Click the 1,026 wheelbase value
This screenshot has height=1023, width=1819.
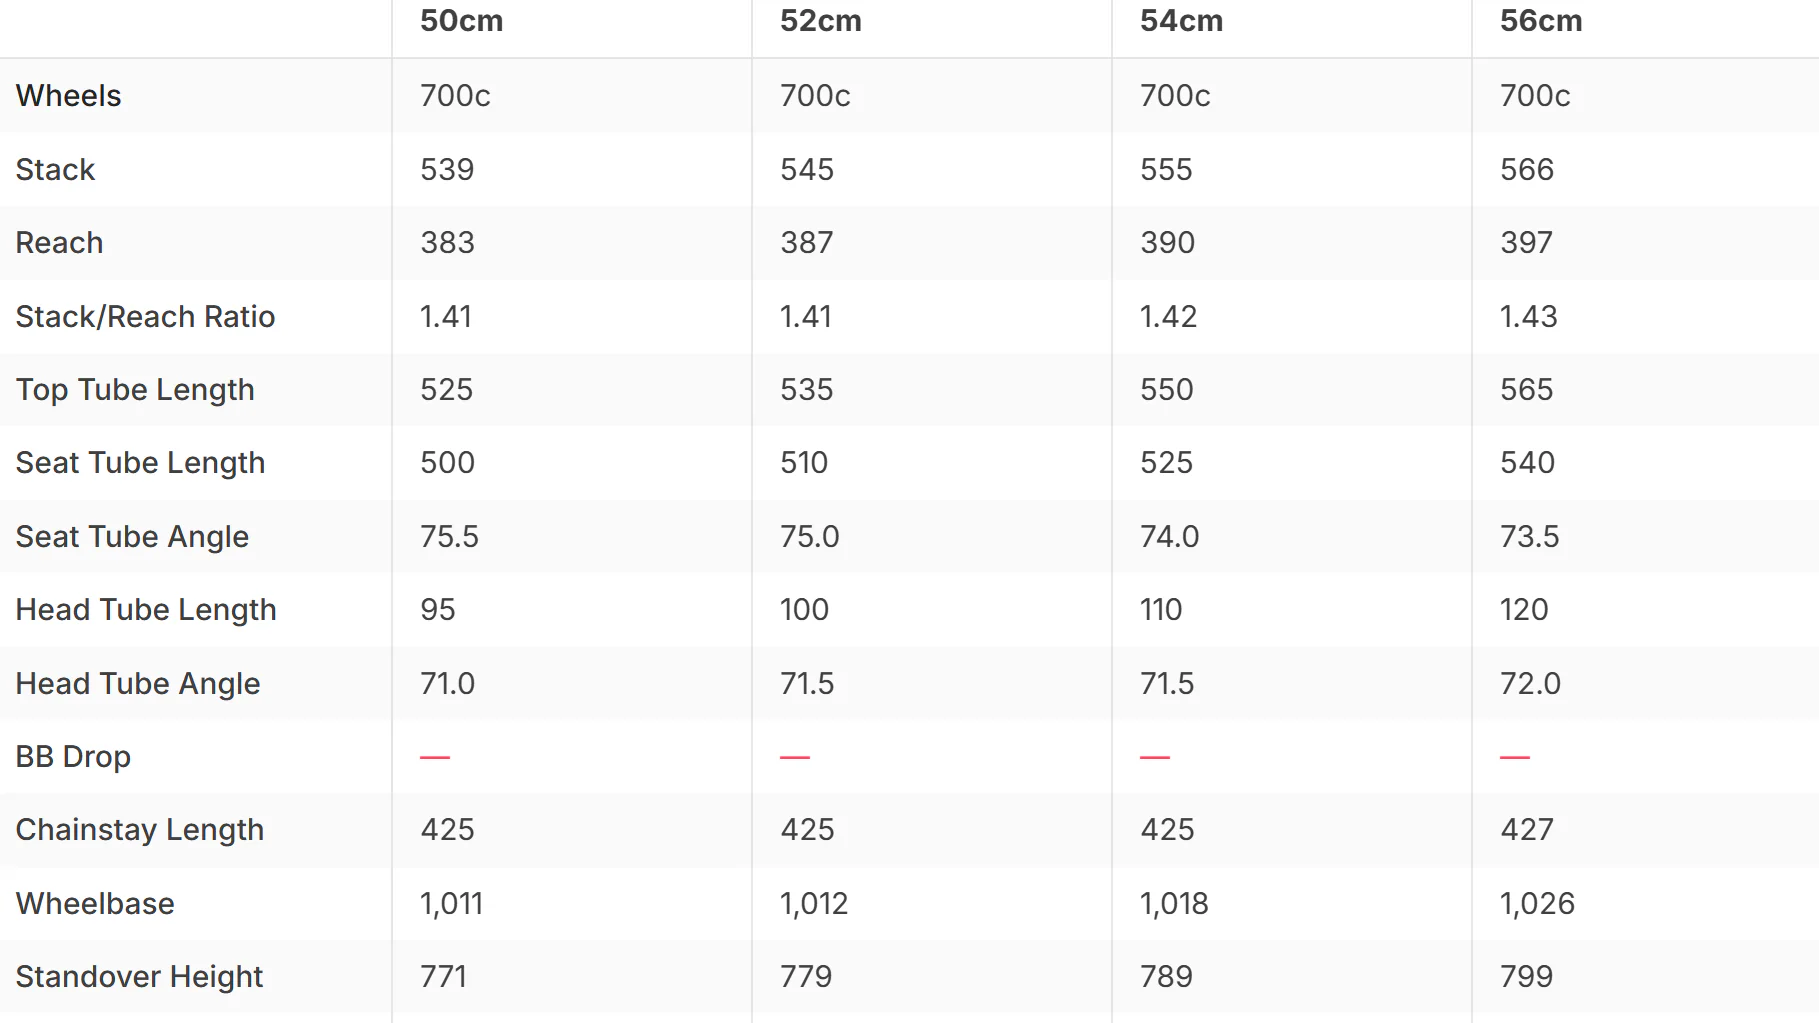pyautogui.click(x=1537, y=904)
